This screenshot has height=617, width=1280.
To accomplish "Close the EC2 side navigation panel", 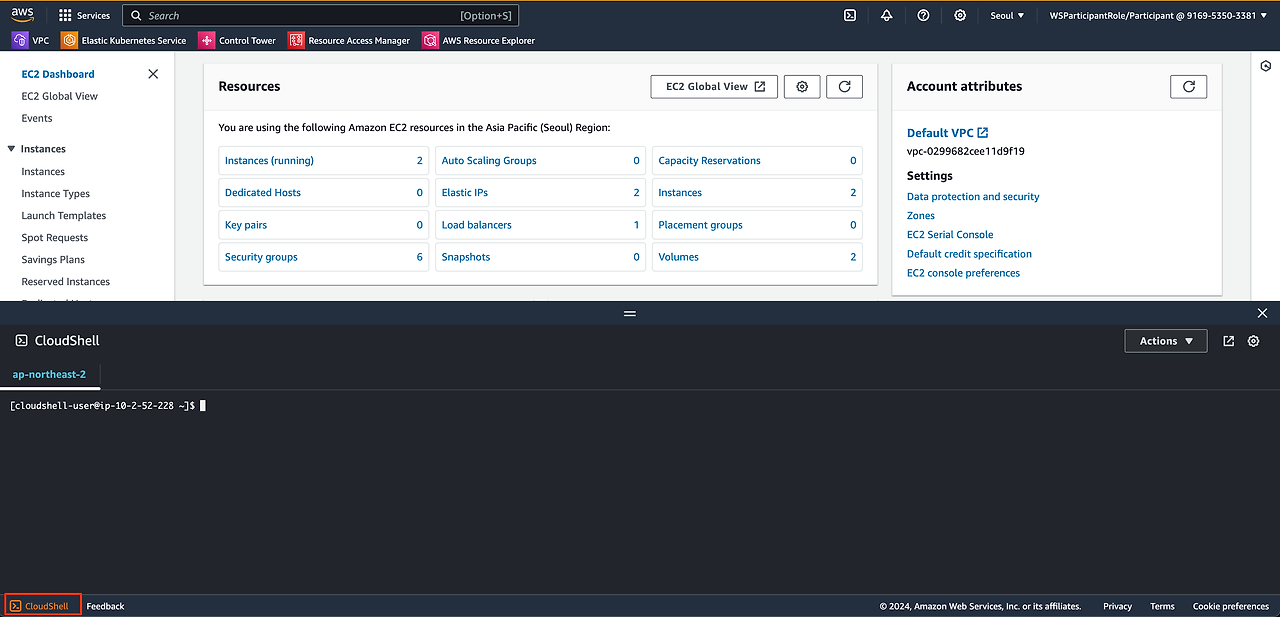I will (x=153, y=74).
